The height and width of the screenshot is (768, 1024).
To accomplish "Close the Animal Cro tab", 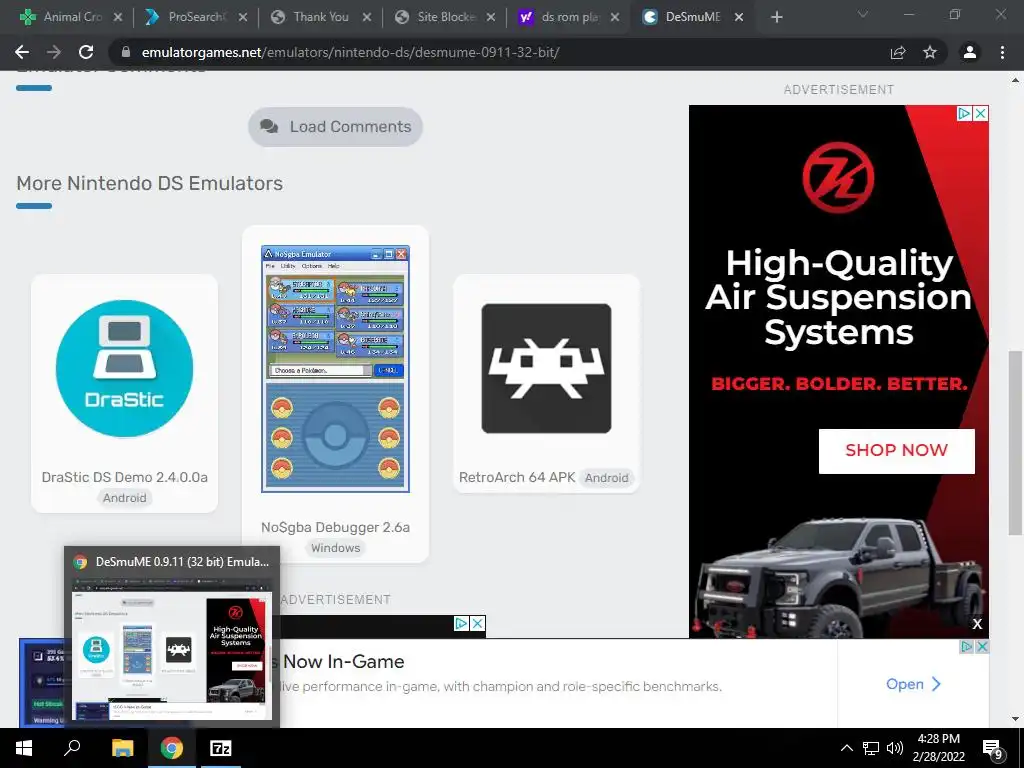I will 118,17.
